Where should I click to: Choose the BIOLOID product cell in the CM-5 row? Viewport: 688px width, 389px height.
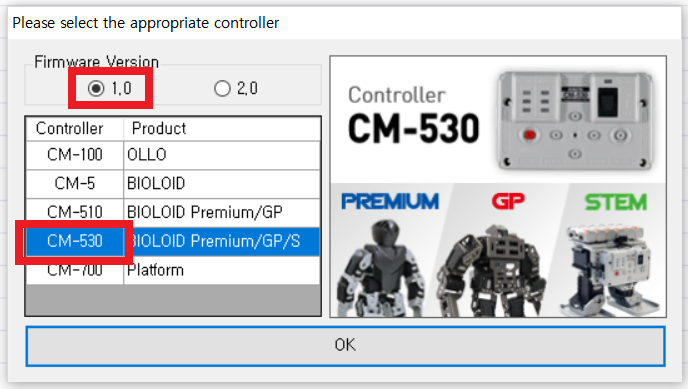point(222,184)
